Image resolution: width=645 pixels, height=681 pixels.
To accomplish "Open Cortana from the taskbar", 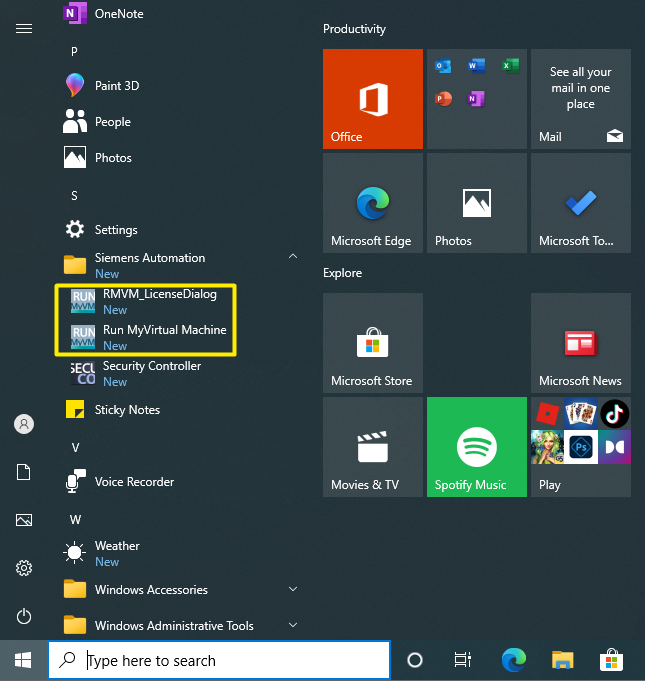I will click(x=415, y=660).
